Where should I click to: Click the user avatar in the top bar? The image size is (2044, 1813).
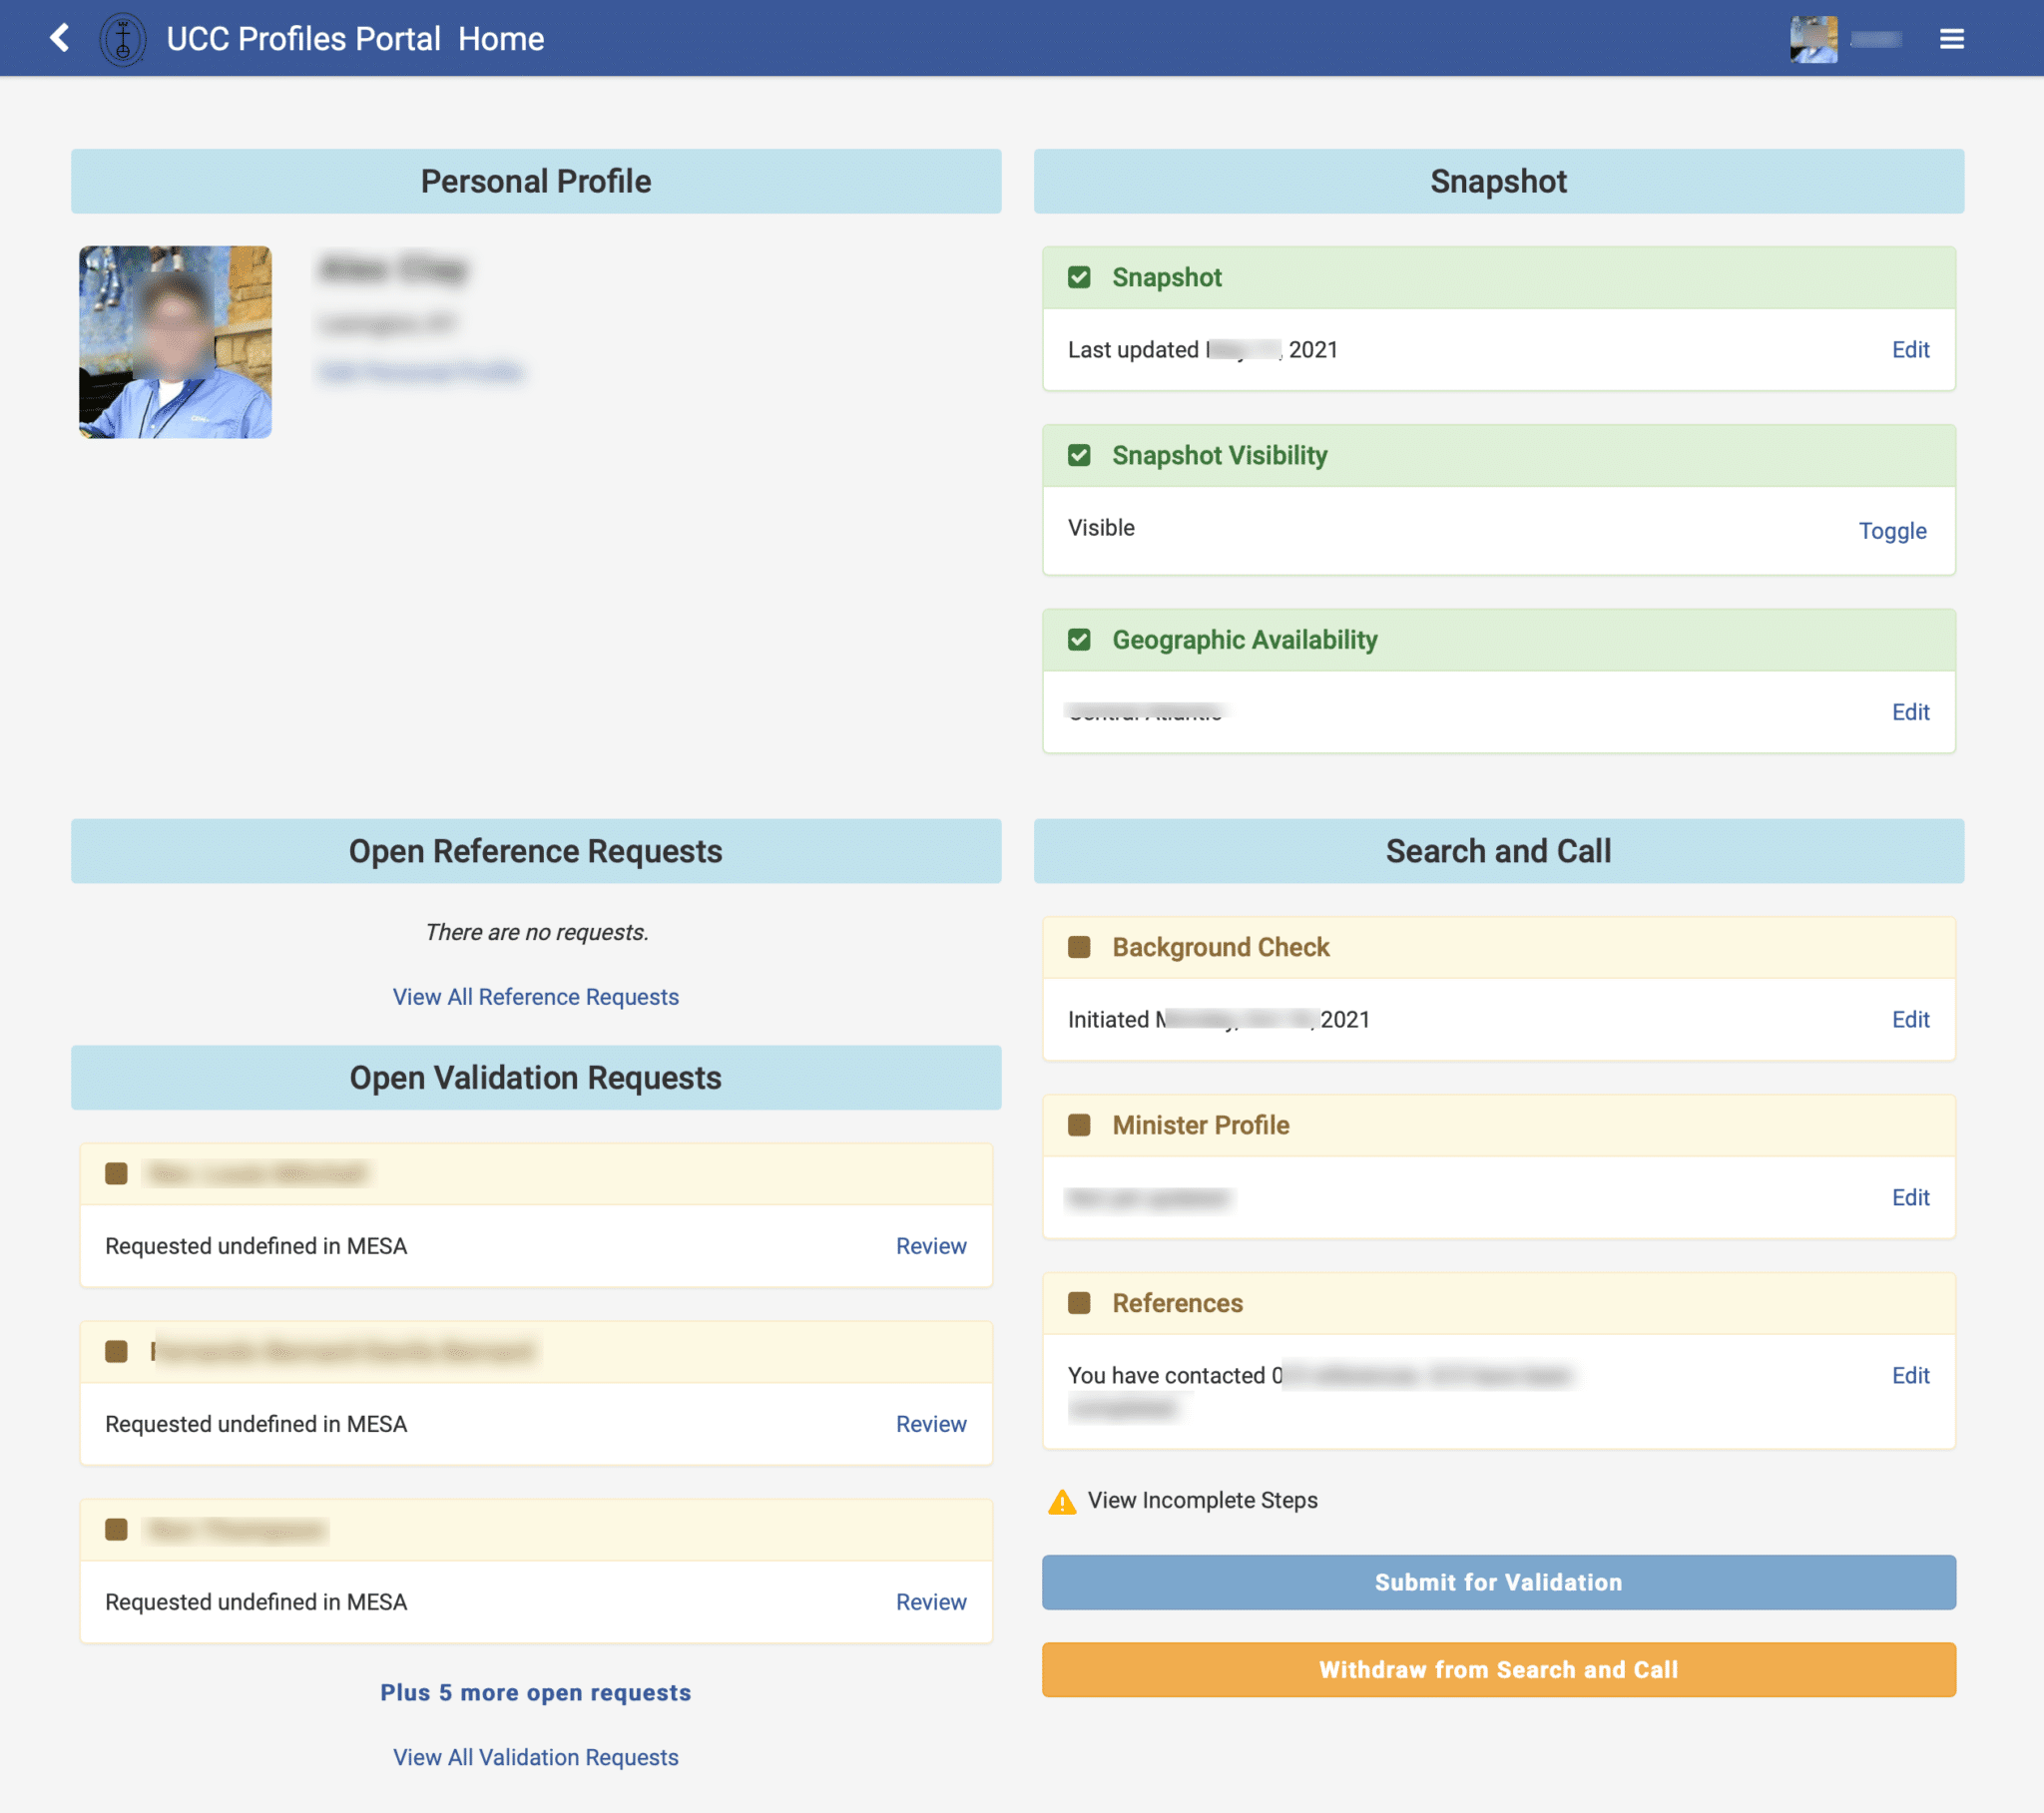pyautogui.click(x=1814, y=38)
